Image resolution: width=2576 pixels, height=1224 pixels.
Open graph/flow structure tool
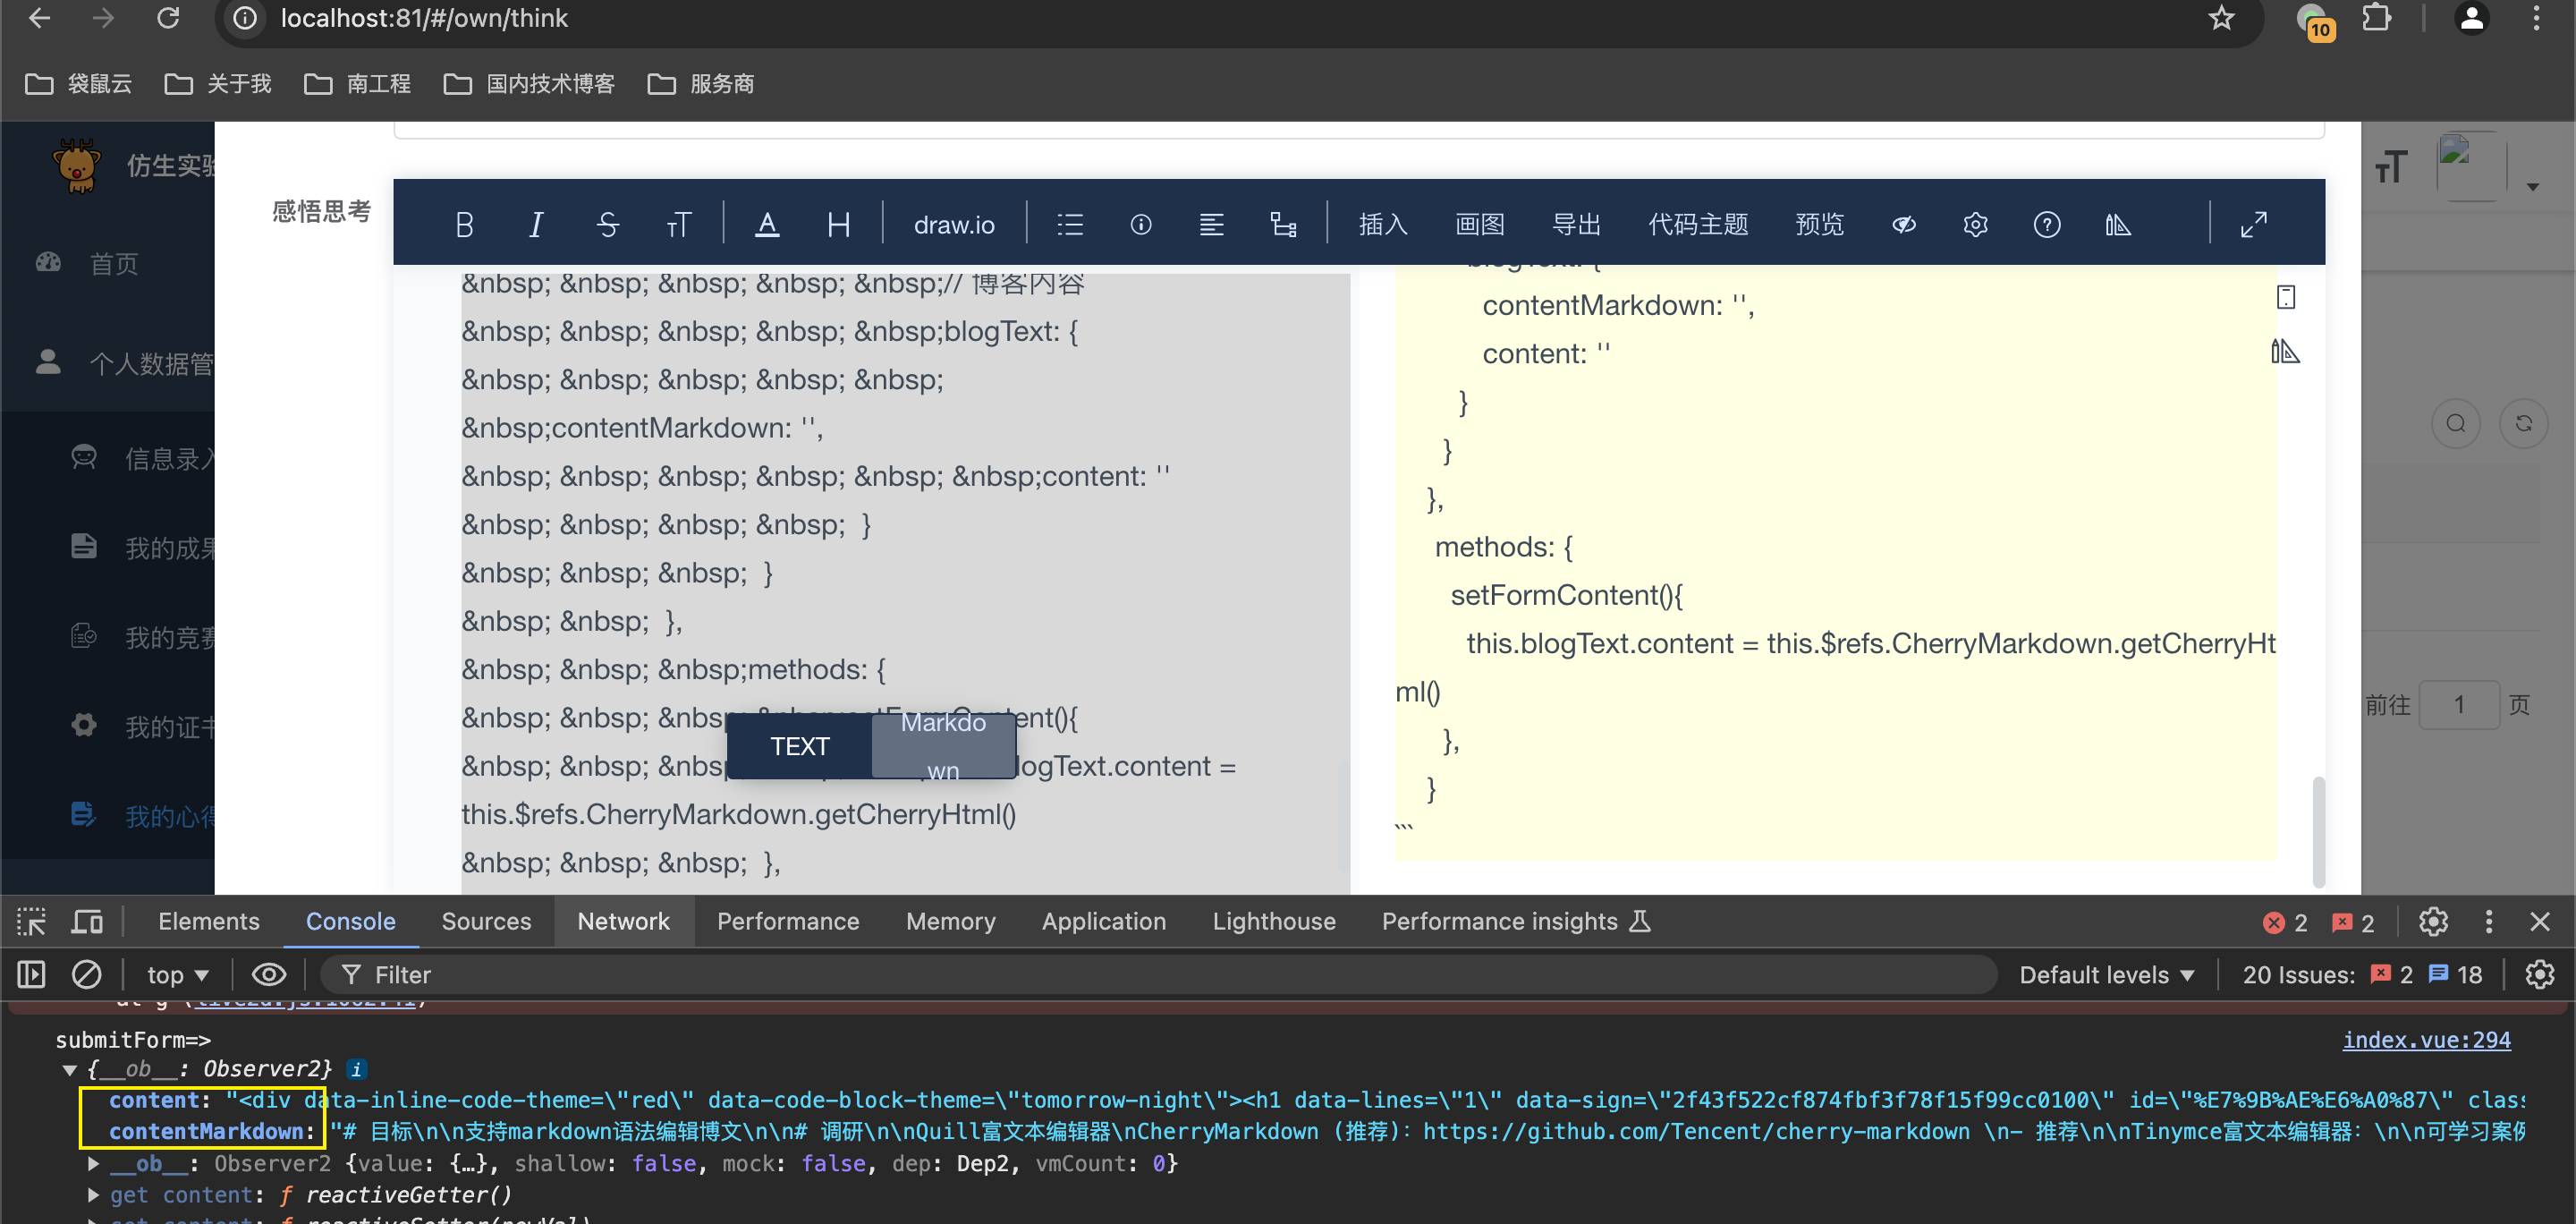coord(1283,224)
